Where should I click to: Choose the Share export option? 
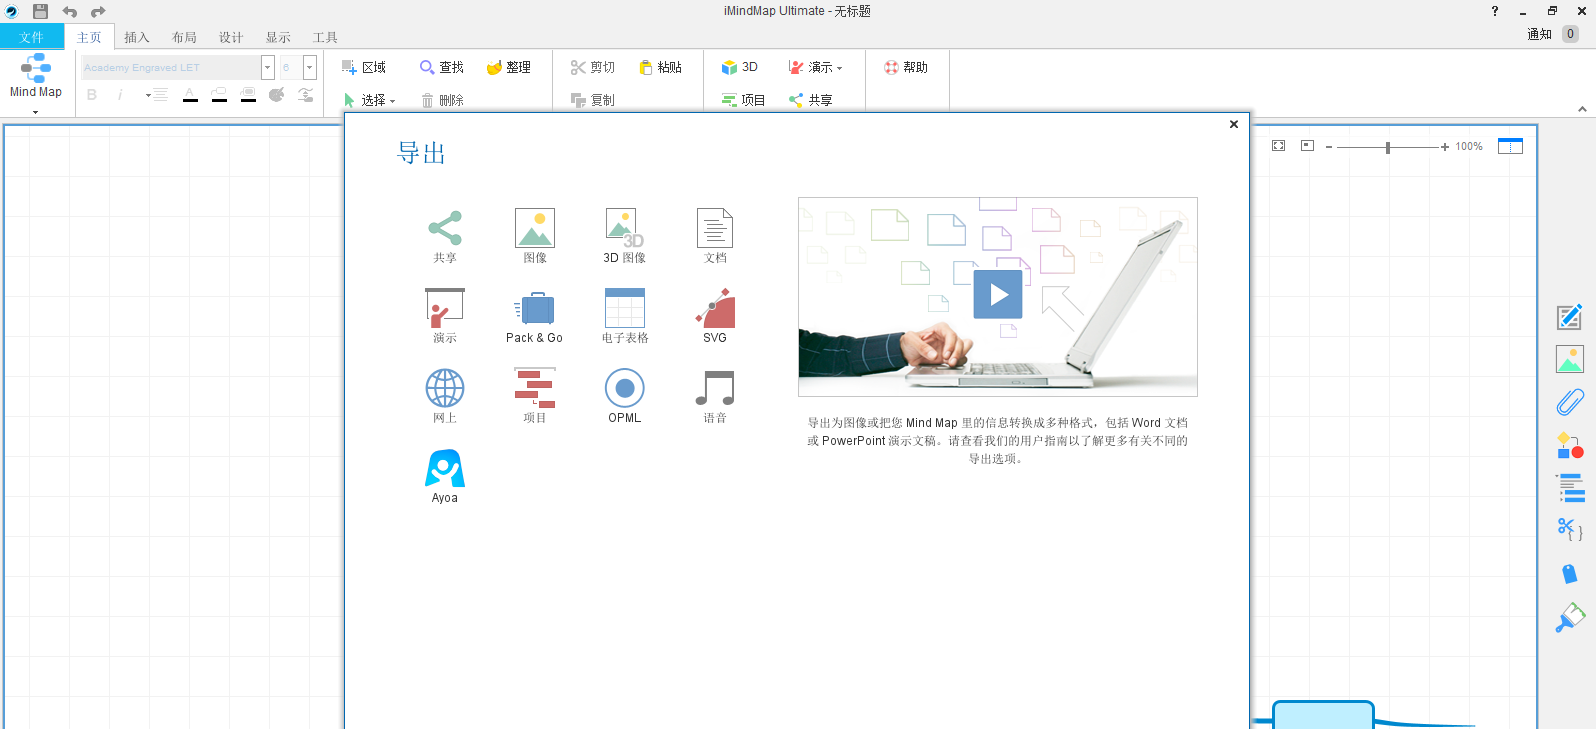coord(445,236)
